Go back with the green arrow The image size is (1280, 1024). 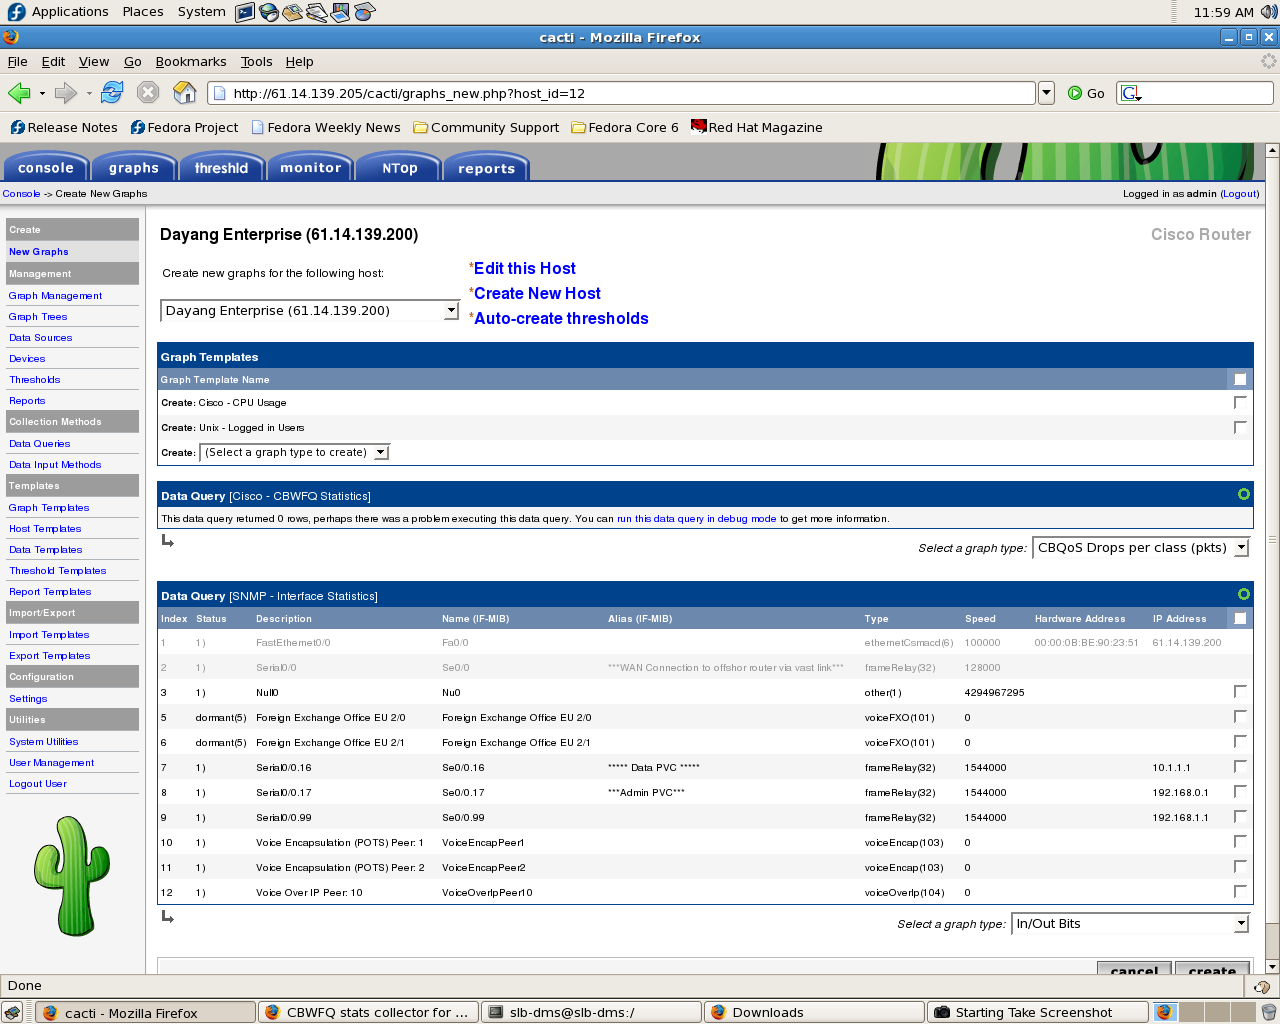point(19,93)
